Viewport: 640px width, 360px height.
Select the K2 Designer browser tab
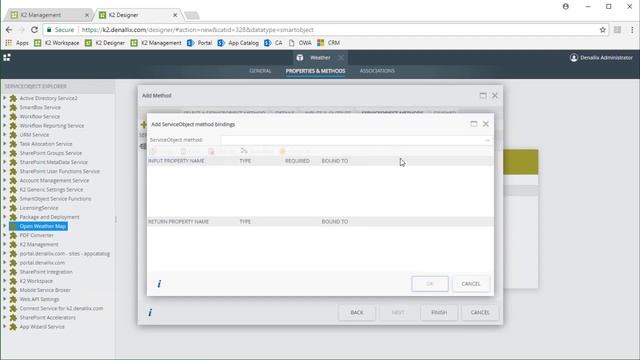[137, 15]
